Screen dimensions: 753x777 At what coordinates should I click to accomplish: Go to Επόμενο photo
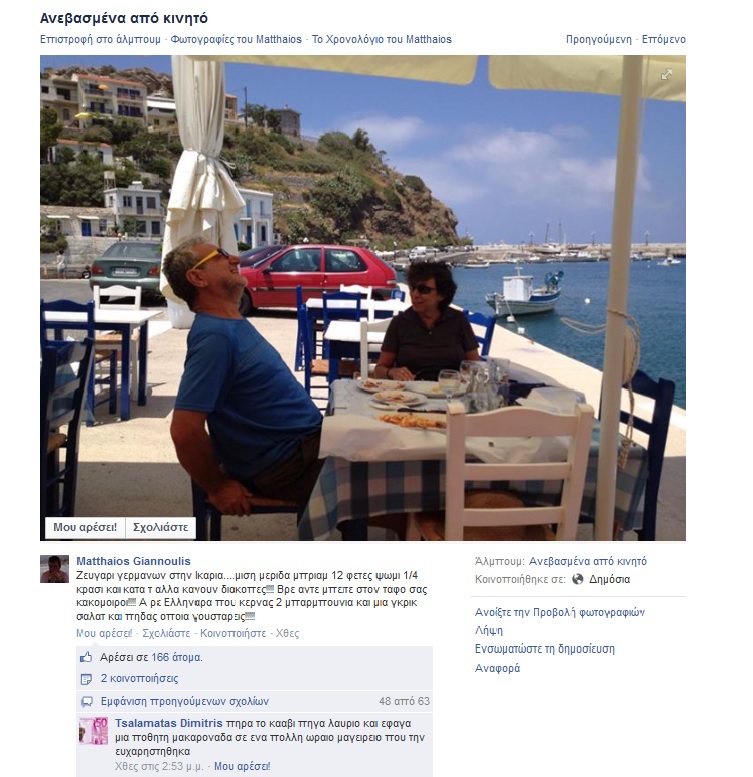click(x=664, y=39)
